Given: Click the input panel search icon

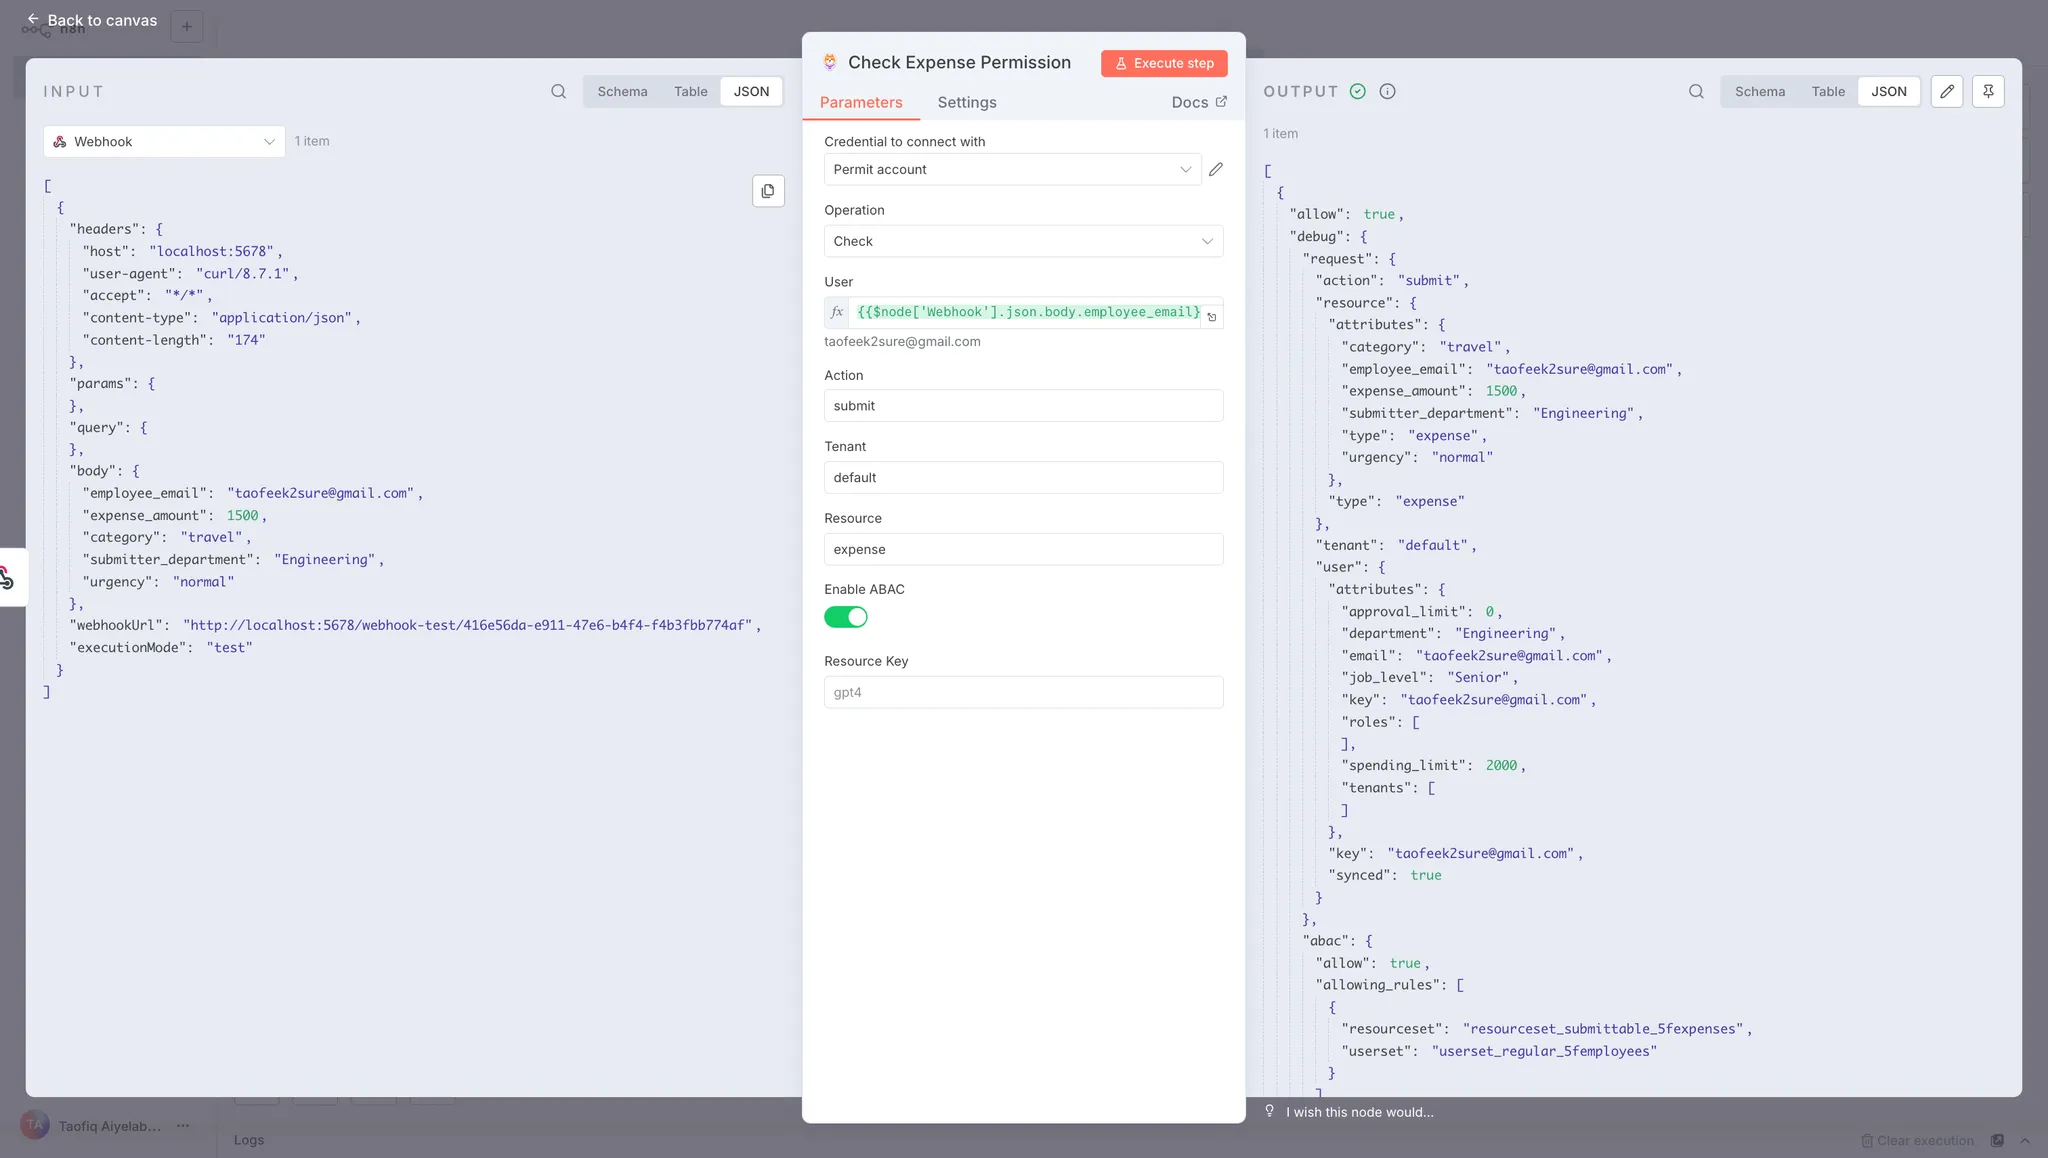Looking at the screenshot, I should pyautogui.click(x=558, y=91).
